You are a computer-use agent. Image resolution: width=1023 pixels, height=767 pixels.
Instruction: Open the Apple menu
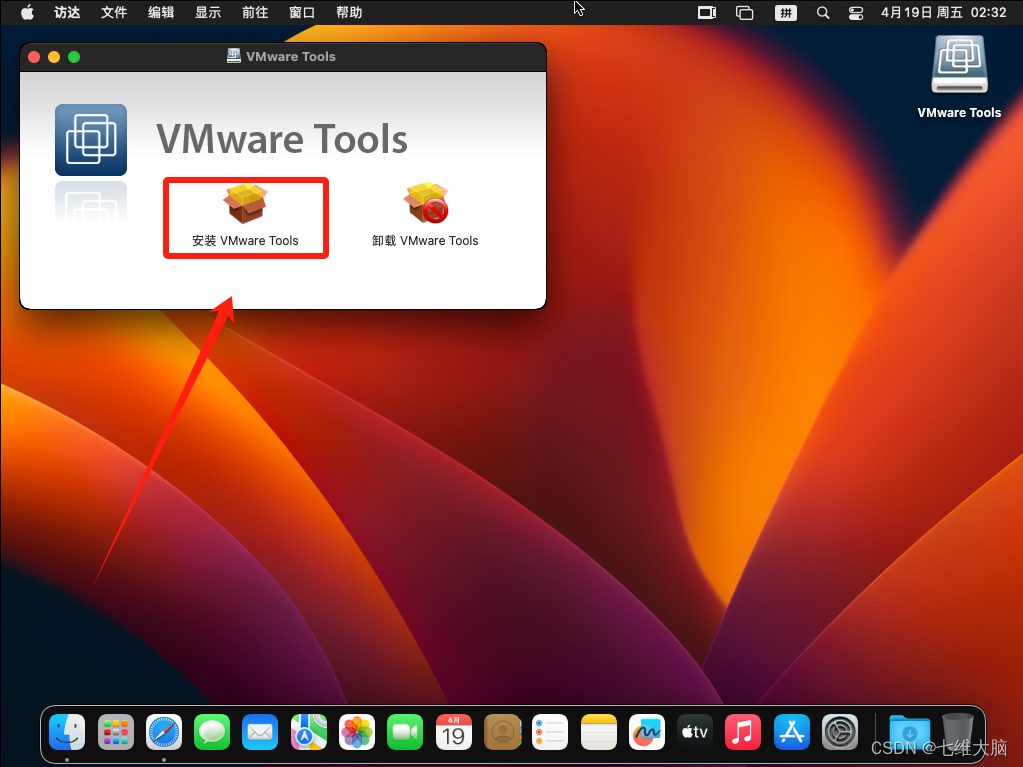pos(27,12)
